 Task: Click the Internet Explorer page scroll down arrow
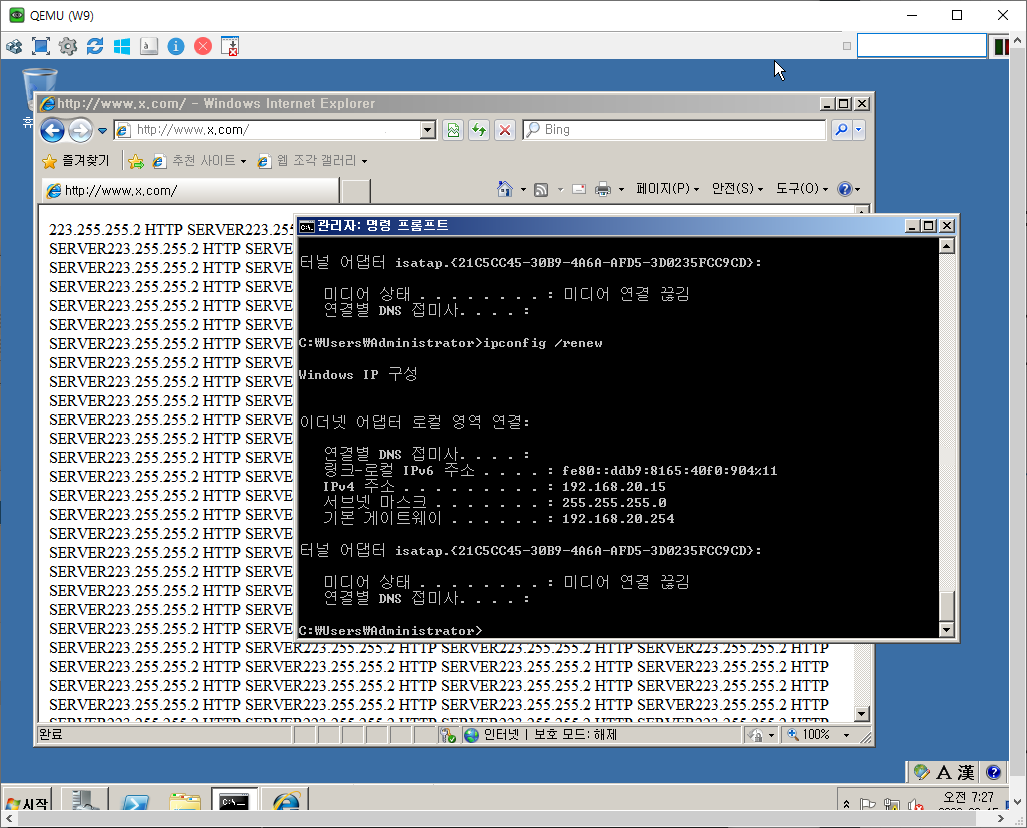click(x=862, y=714)
